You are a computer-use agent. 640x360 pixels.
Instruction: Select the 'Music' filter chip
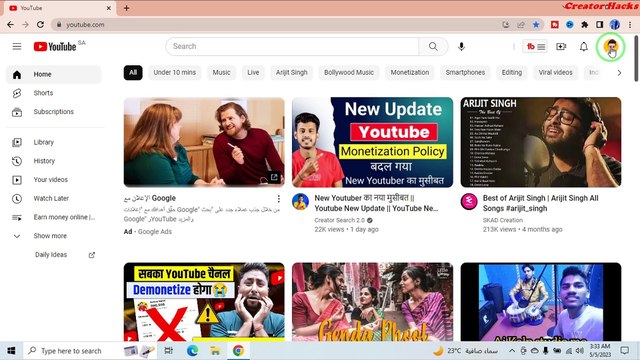point(221,73)
